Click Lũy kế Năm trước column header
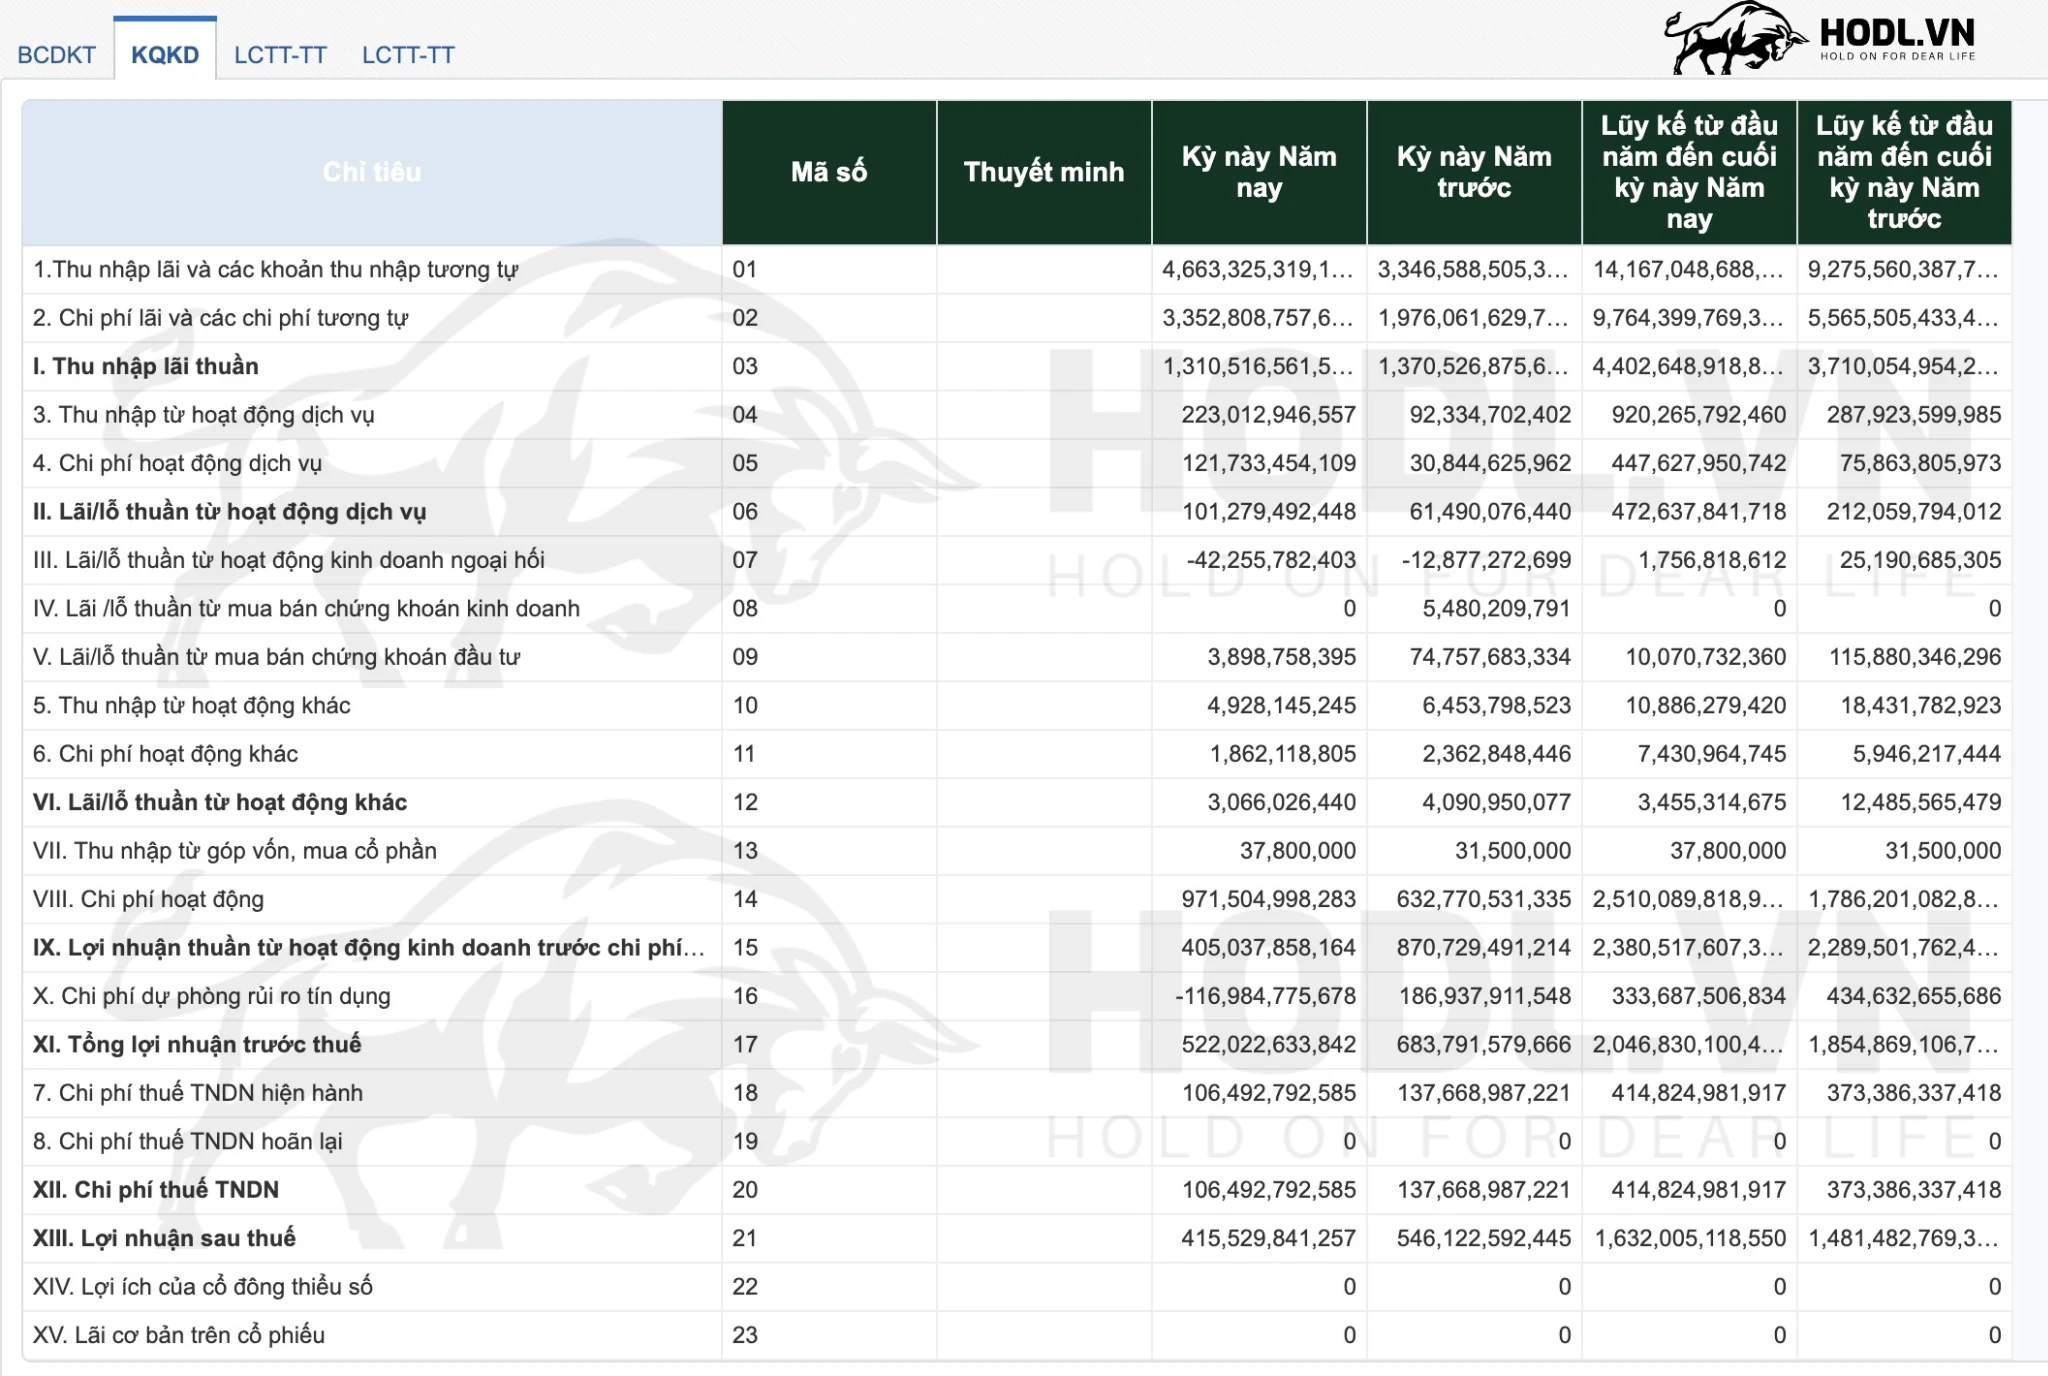Screen dimensions: 2048x1376 [1903, 172]
